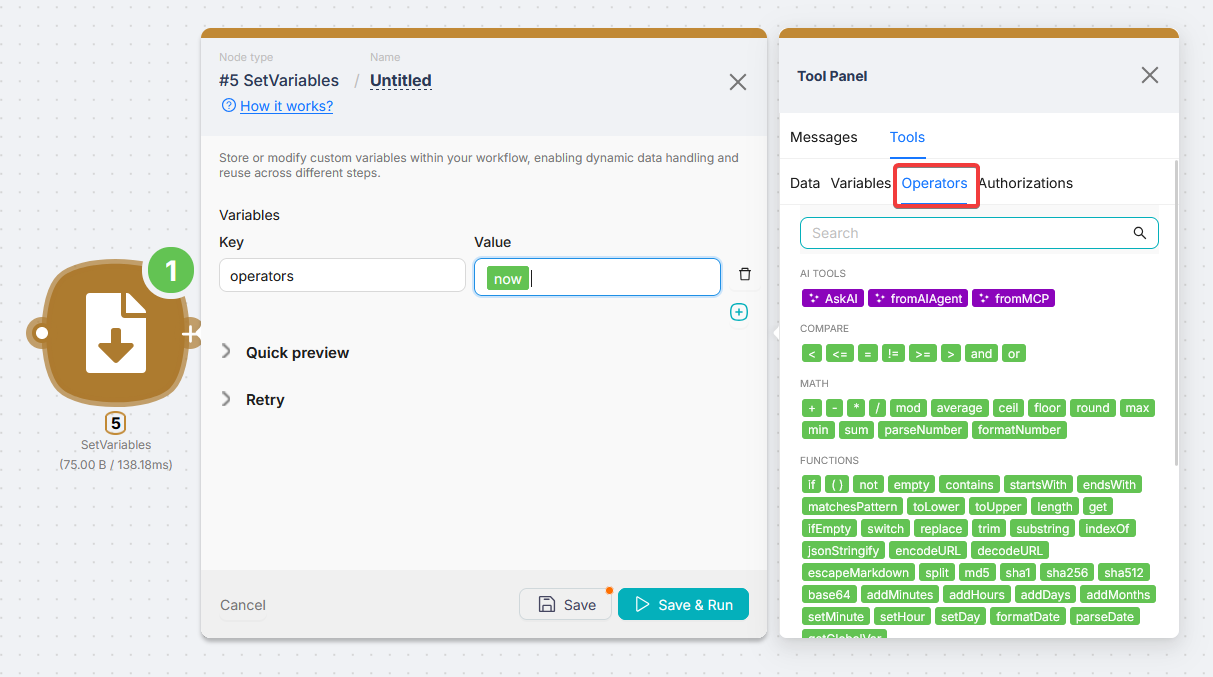Click the search magnifier icon in Tool Panel
Image resolution: width=1213 pixels, height=677 pixels.
(x=1139, y=233)
